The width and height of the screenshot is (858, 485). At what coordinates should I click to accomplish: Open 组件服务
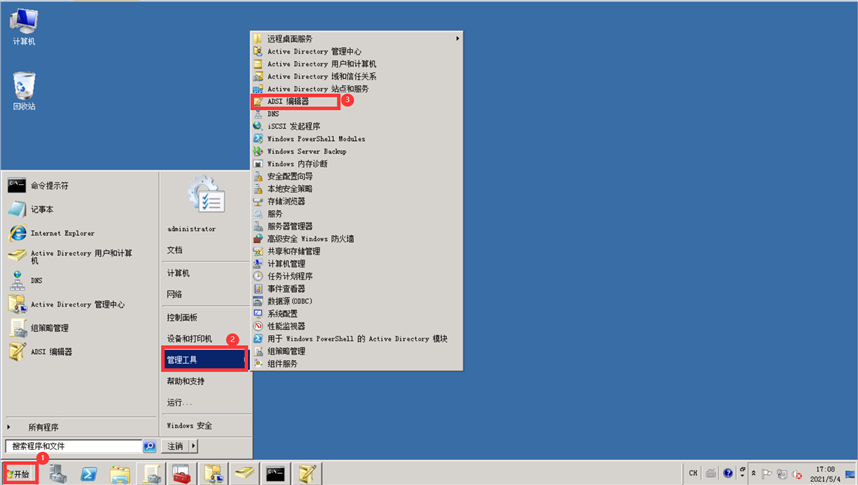click(356, 363)
